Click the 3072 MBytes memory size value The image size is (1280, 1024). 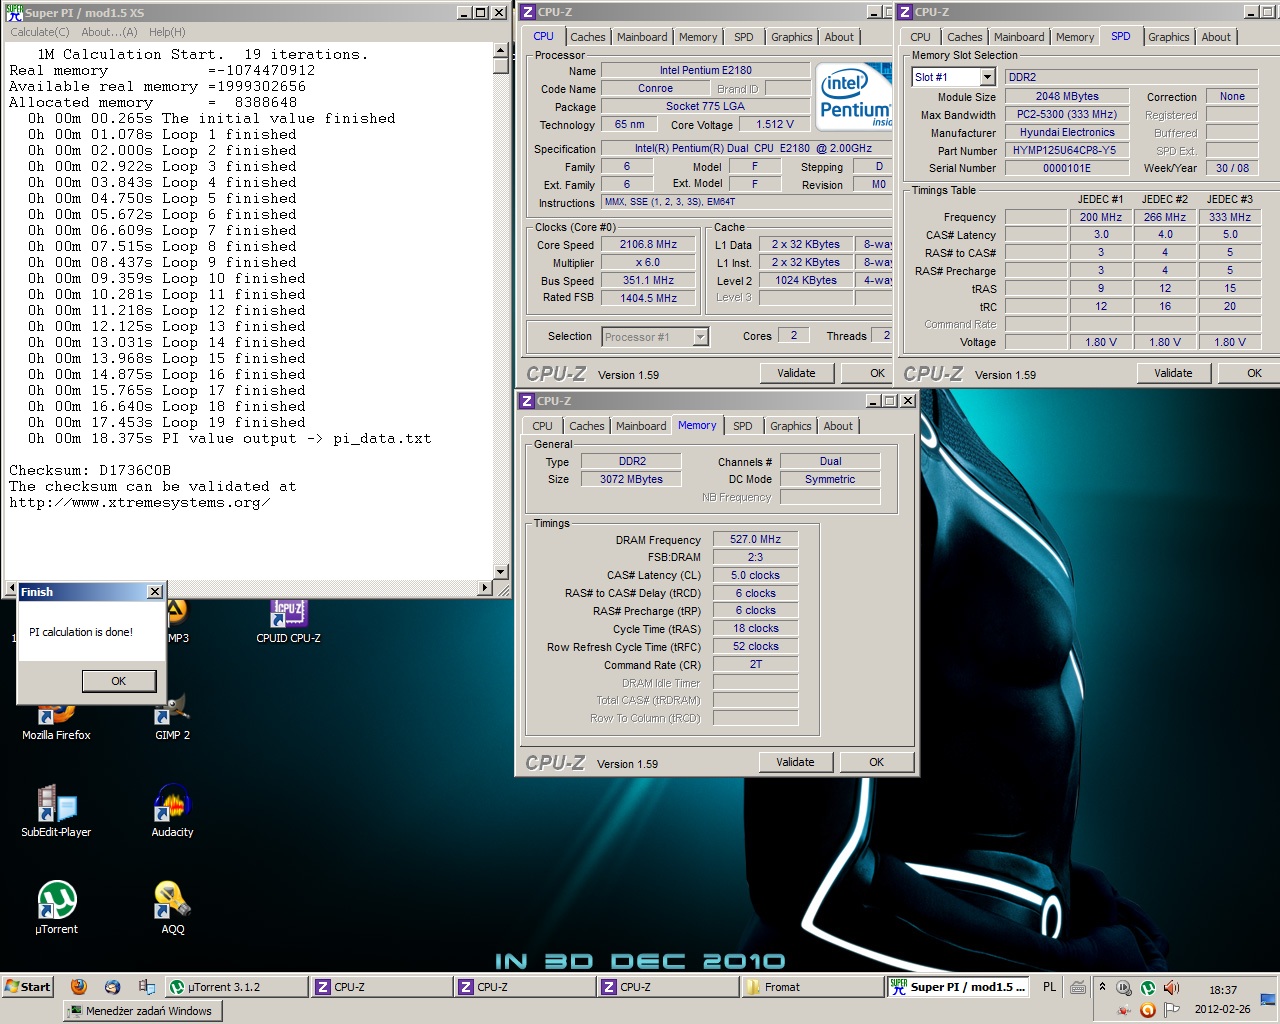click(632, 479)
